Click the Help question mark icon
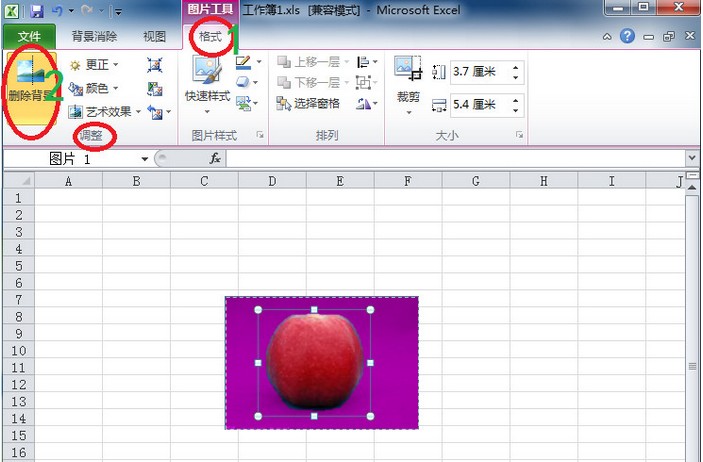Image resolution: width=703 pixels, height=462 pixels. pyautogui.click(x=627, y=36)
